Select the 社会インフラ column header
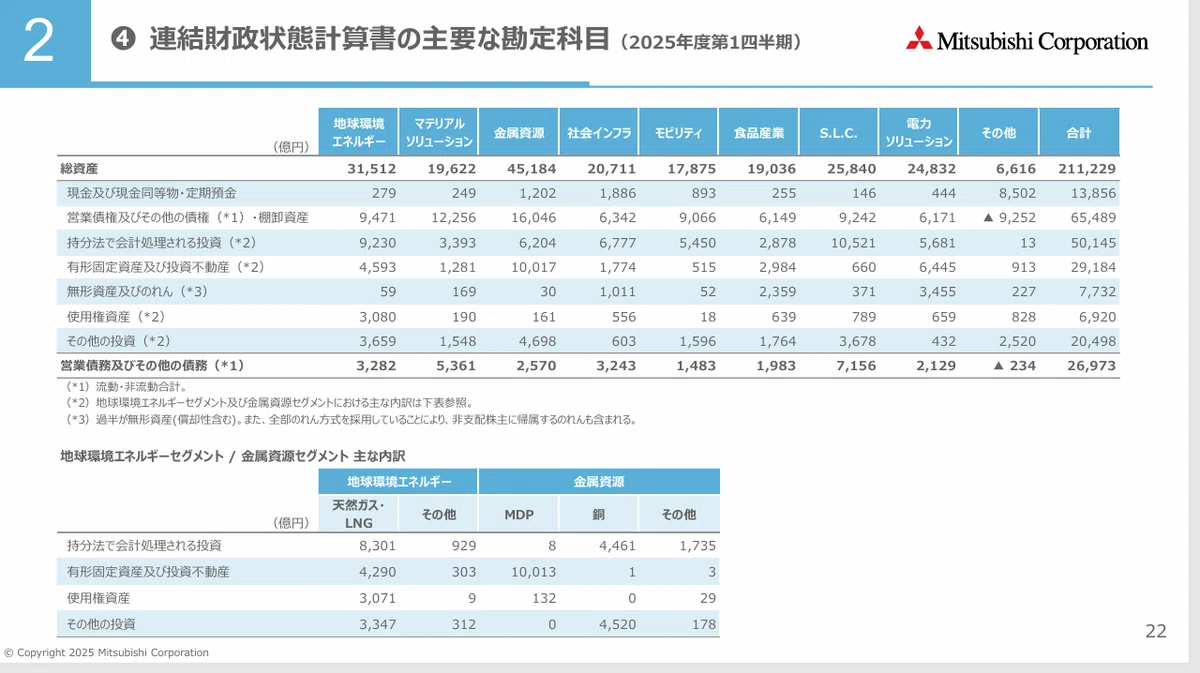 599,132
